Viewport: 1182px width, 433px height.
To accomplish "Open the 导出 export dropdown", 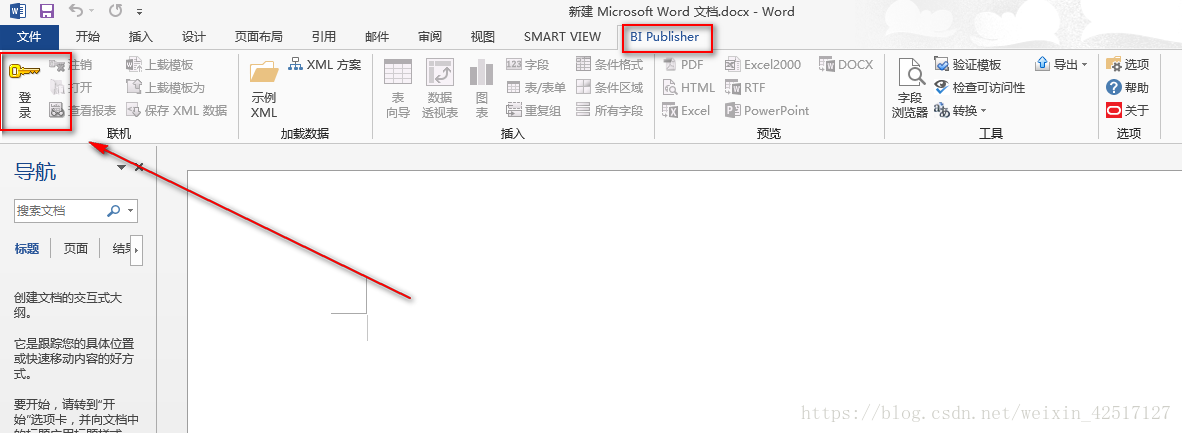I will (1061, 65).
